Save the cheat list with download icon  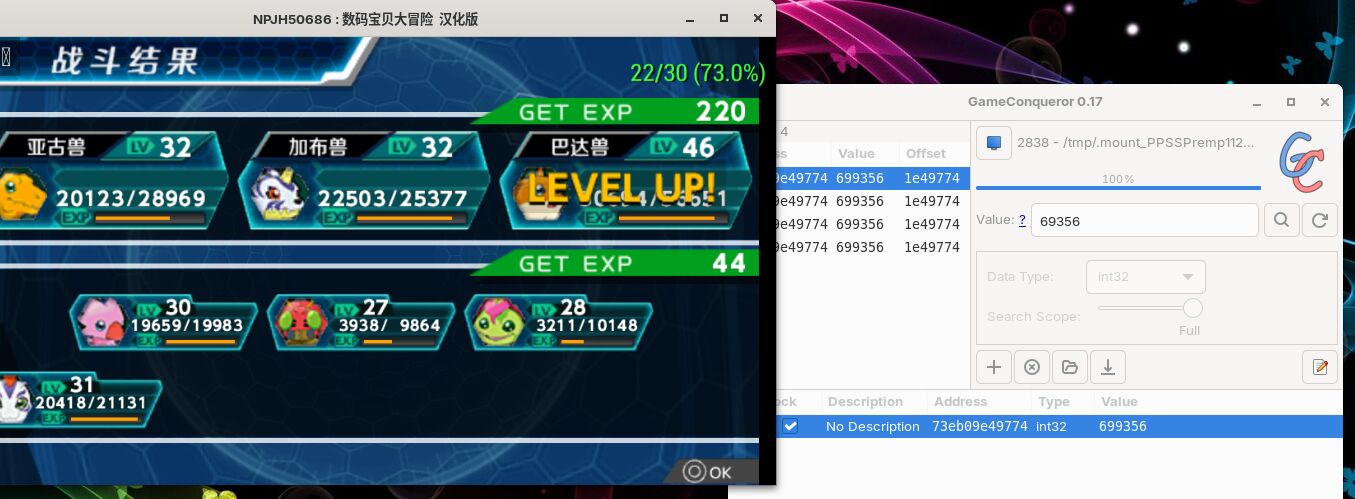point(1108,367)
